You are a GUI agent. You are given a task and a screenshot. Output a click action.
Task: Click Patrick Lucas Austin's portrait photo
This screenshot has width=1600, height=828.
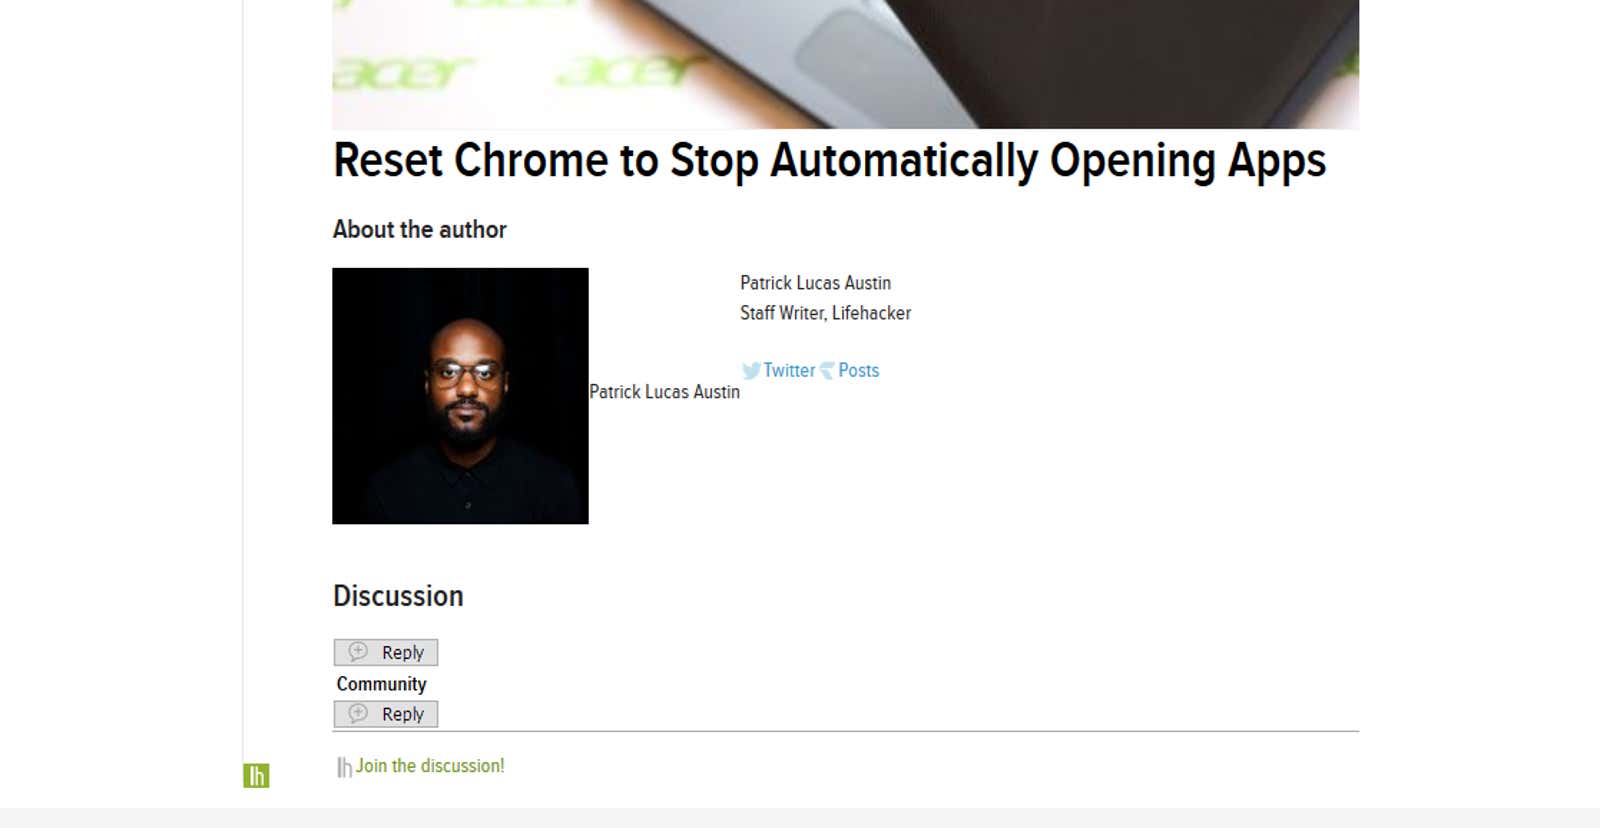[x=460, y=396]
